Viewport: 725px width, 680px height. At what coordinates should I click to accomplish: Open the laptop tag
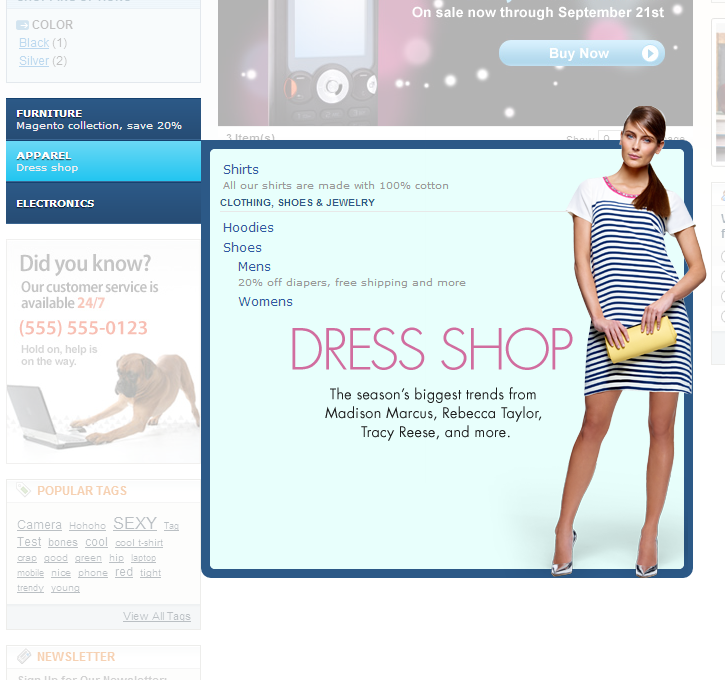click(143, 558)
